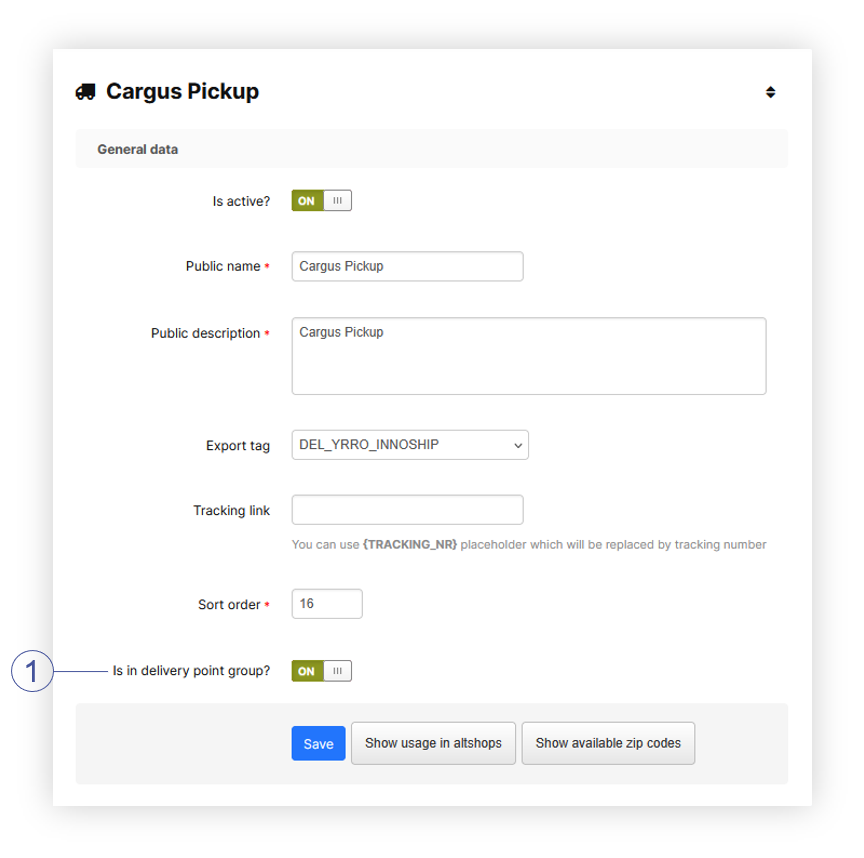Click the "Export tag" label text
The height and width of the screenshot is (858, 864).
tap(238, 446)
